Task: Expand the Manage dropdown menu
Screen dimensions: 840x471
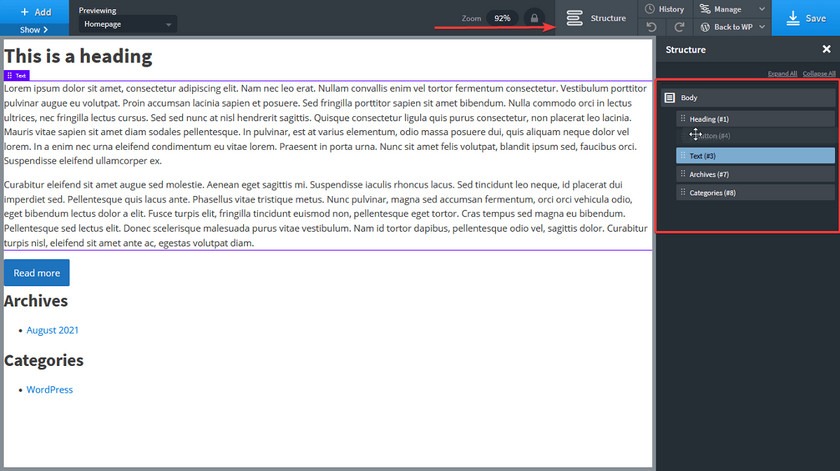Action: pos(762,9)
